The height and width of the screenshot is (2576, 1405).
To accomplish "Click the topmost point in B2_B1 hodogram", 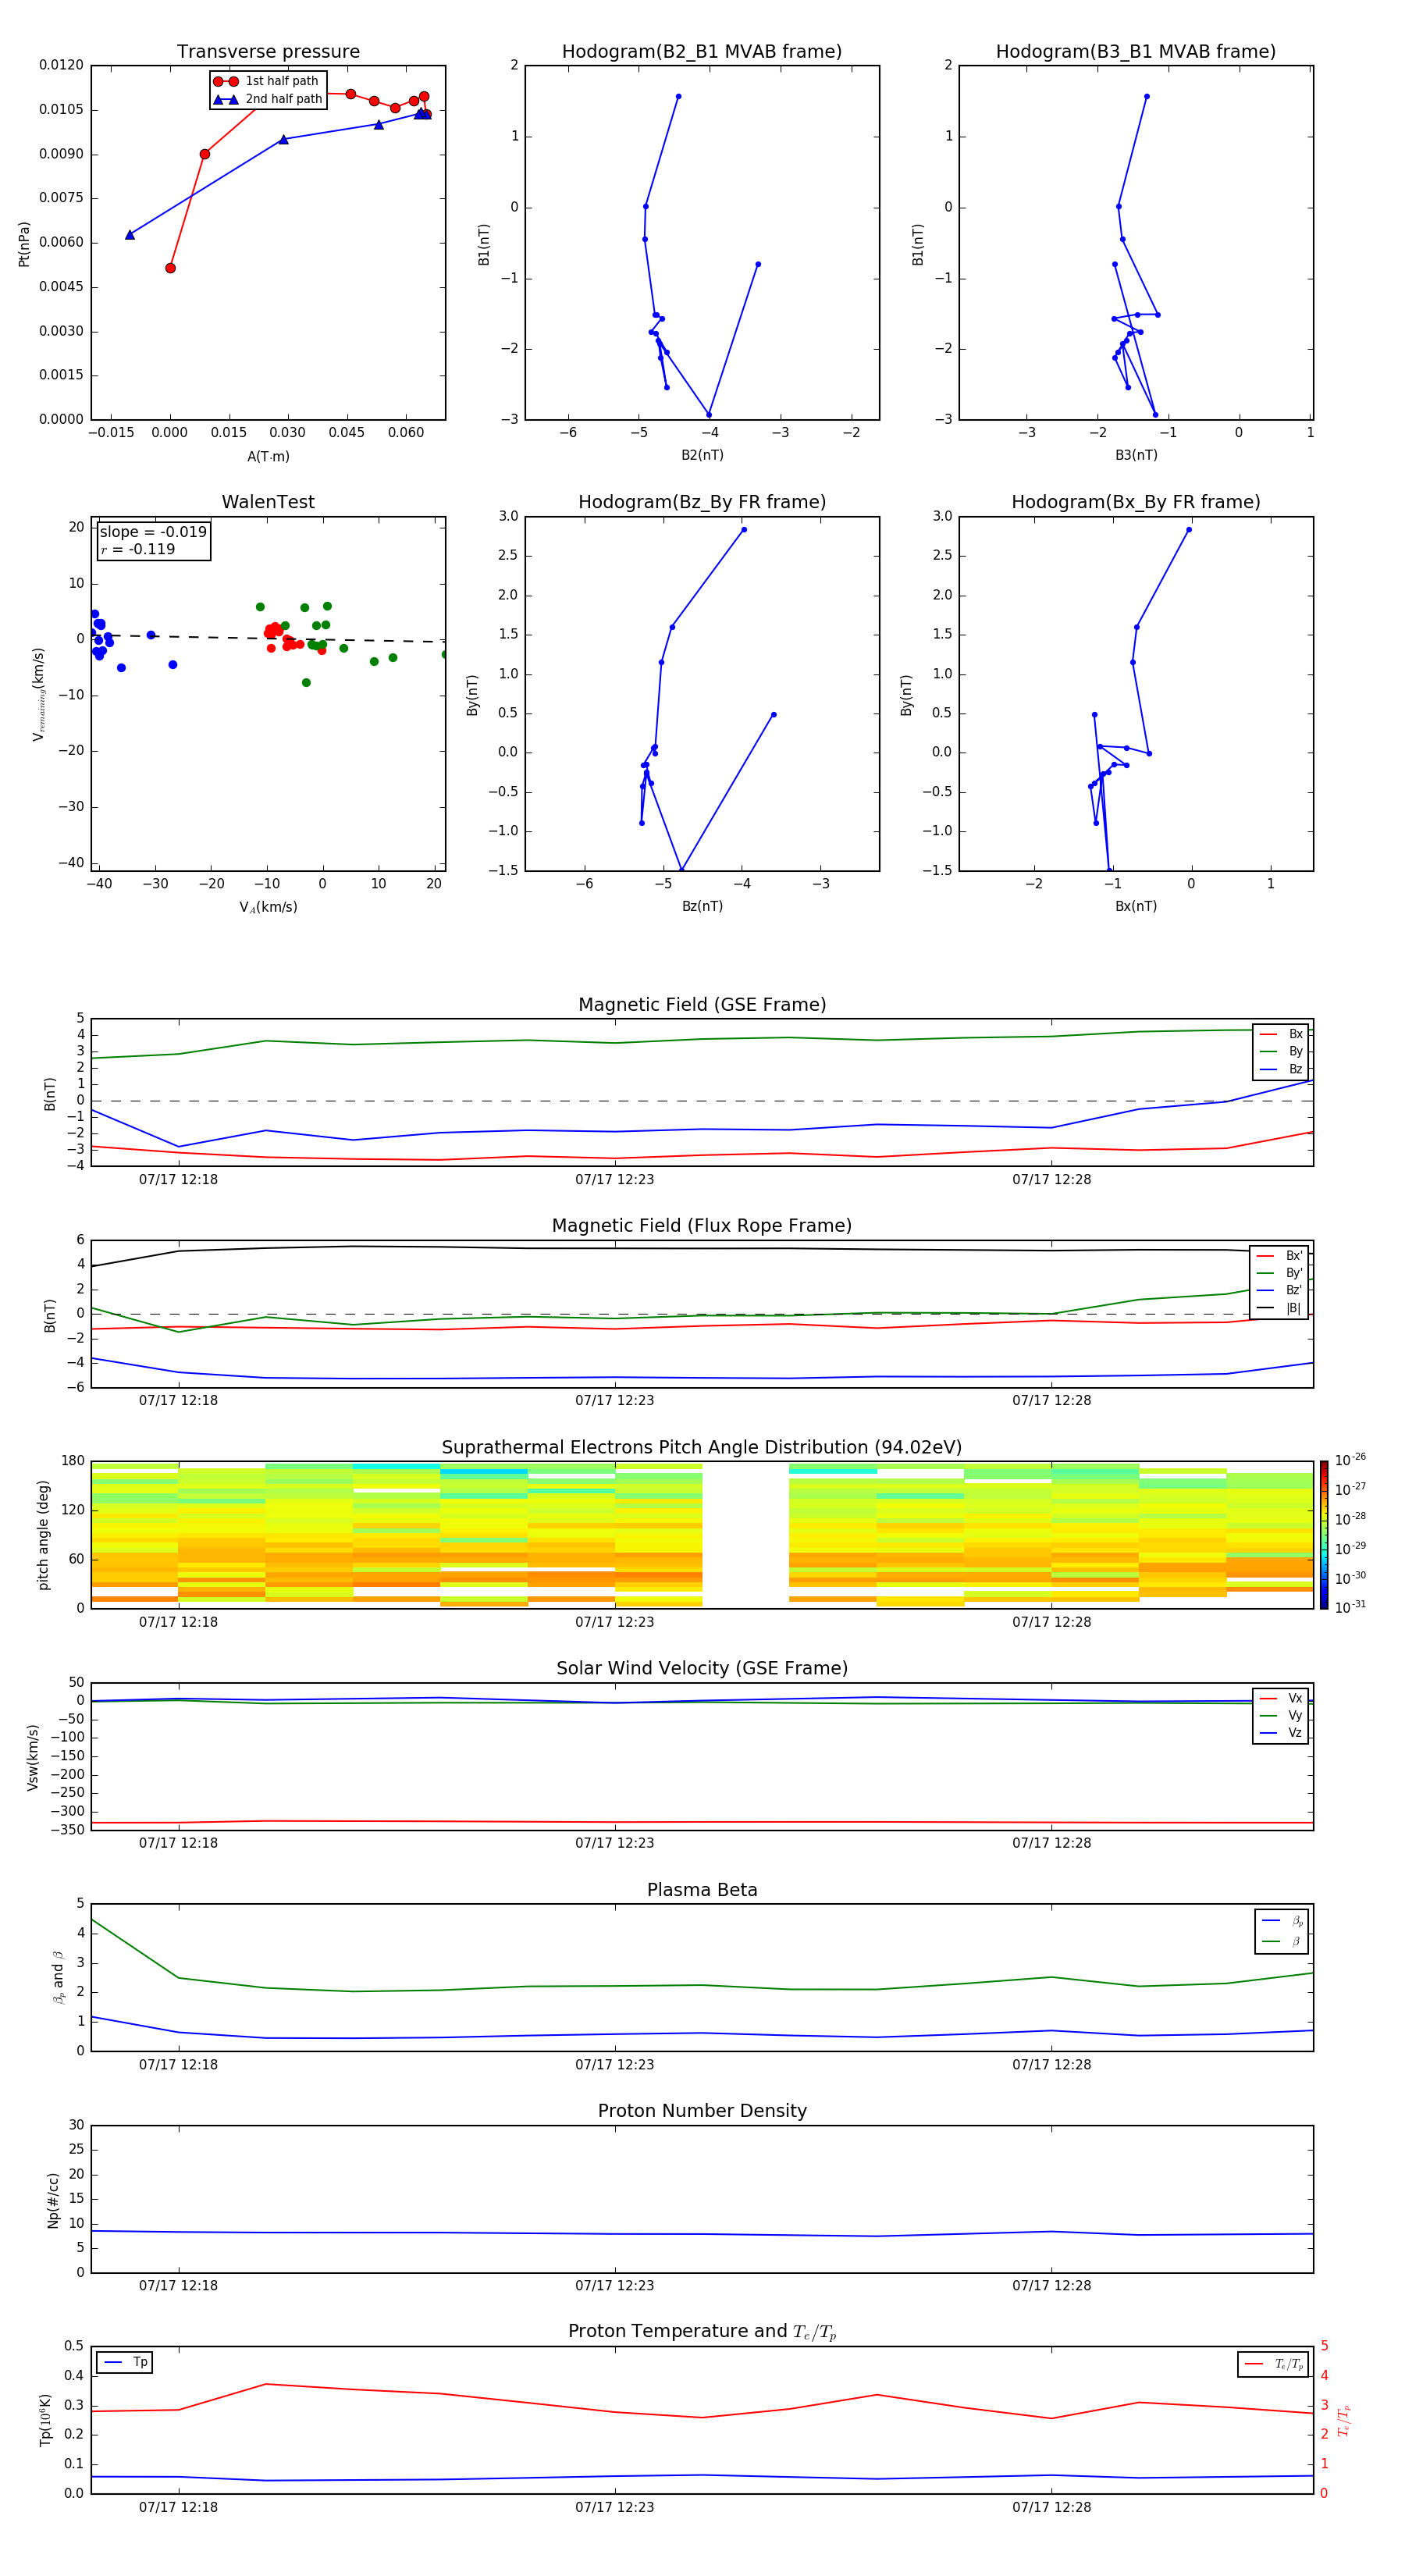I will tap(678, 97).
